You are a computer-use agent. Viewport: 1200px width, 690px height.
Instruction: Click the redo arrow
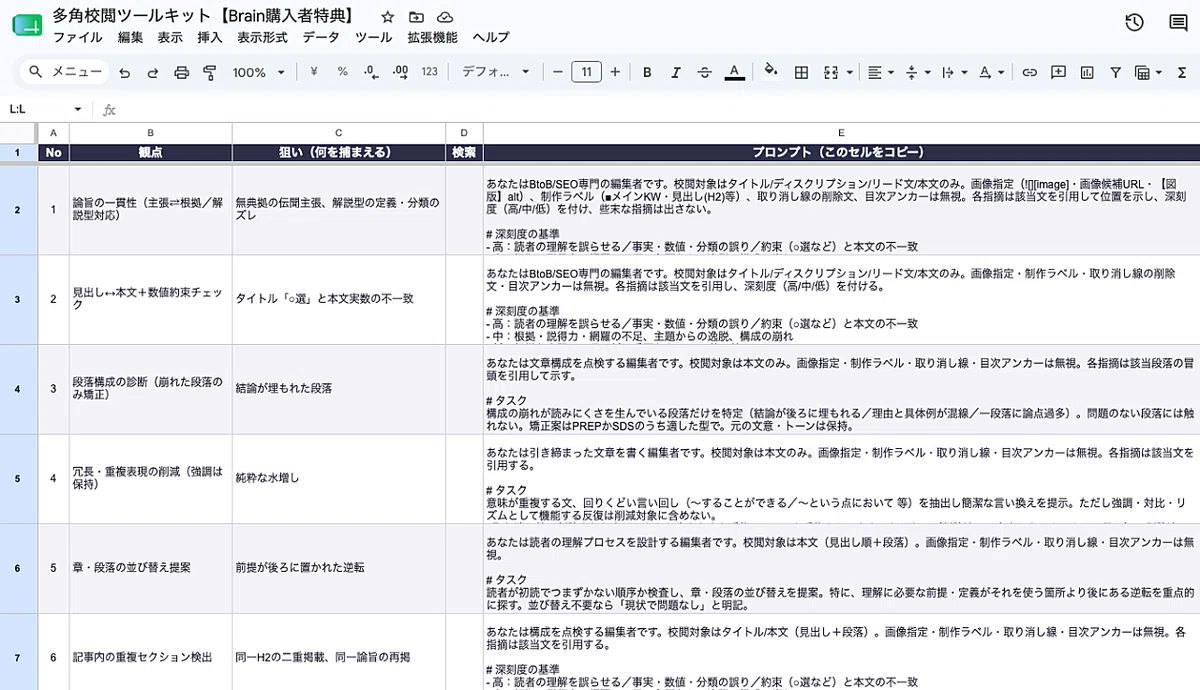point(153,72)
